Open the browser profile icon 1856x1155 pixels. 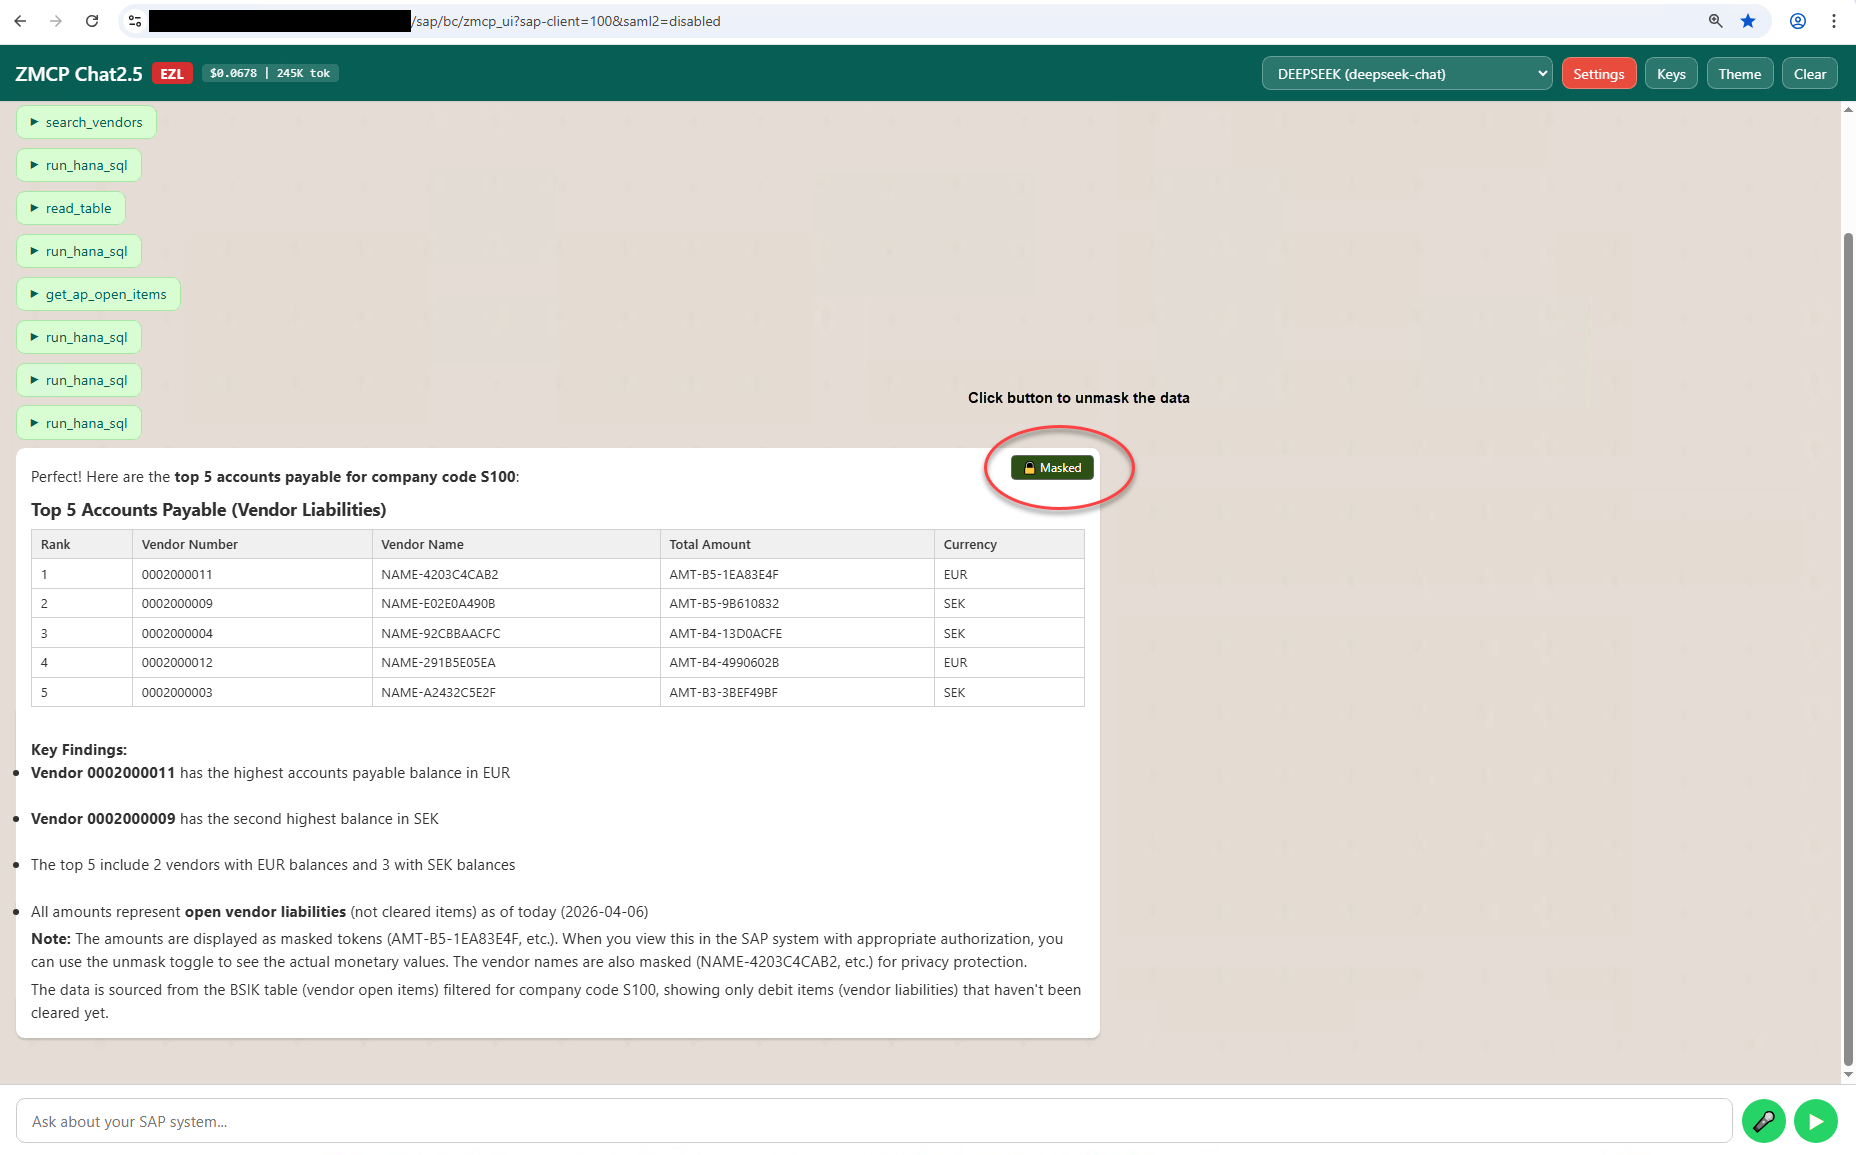[x=1798, y=21]
